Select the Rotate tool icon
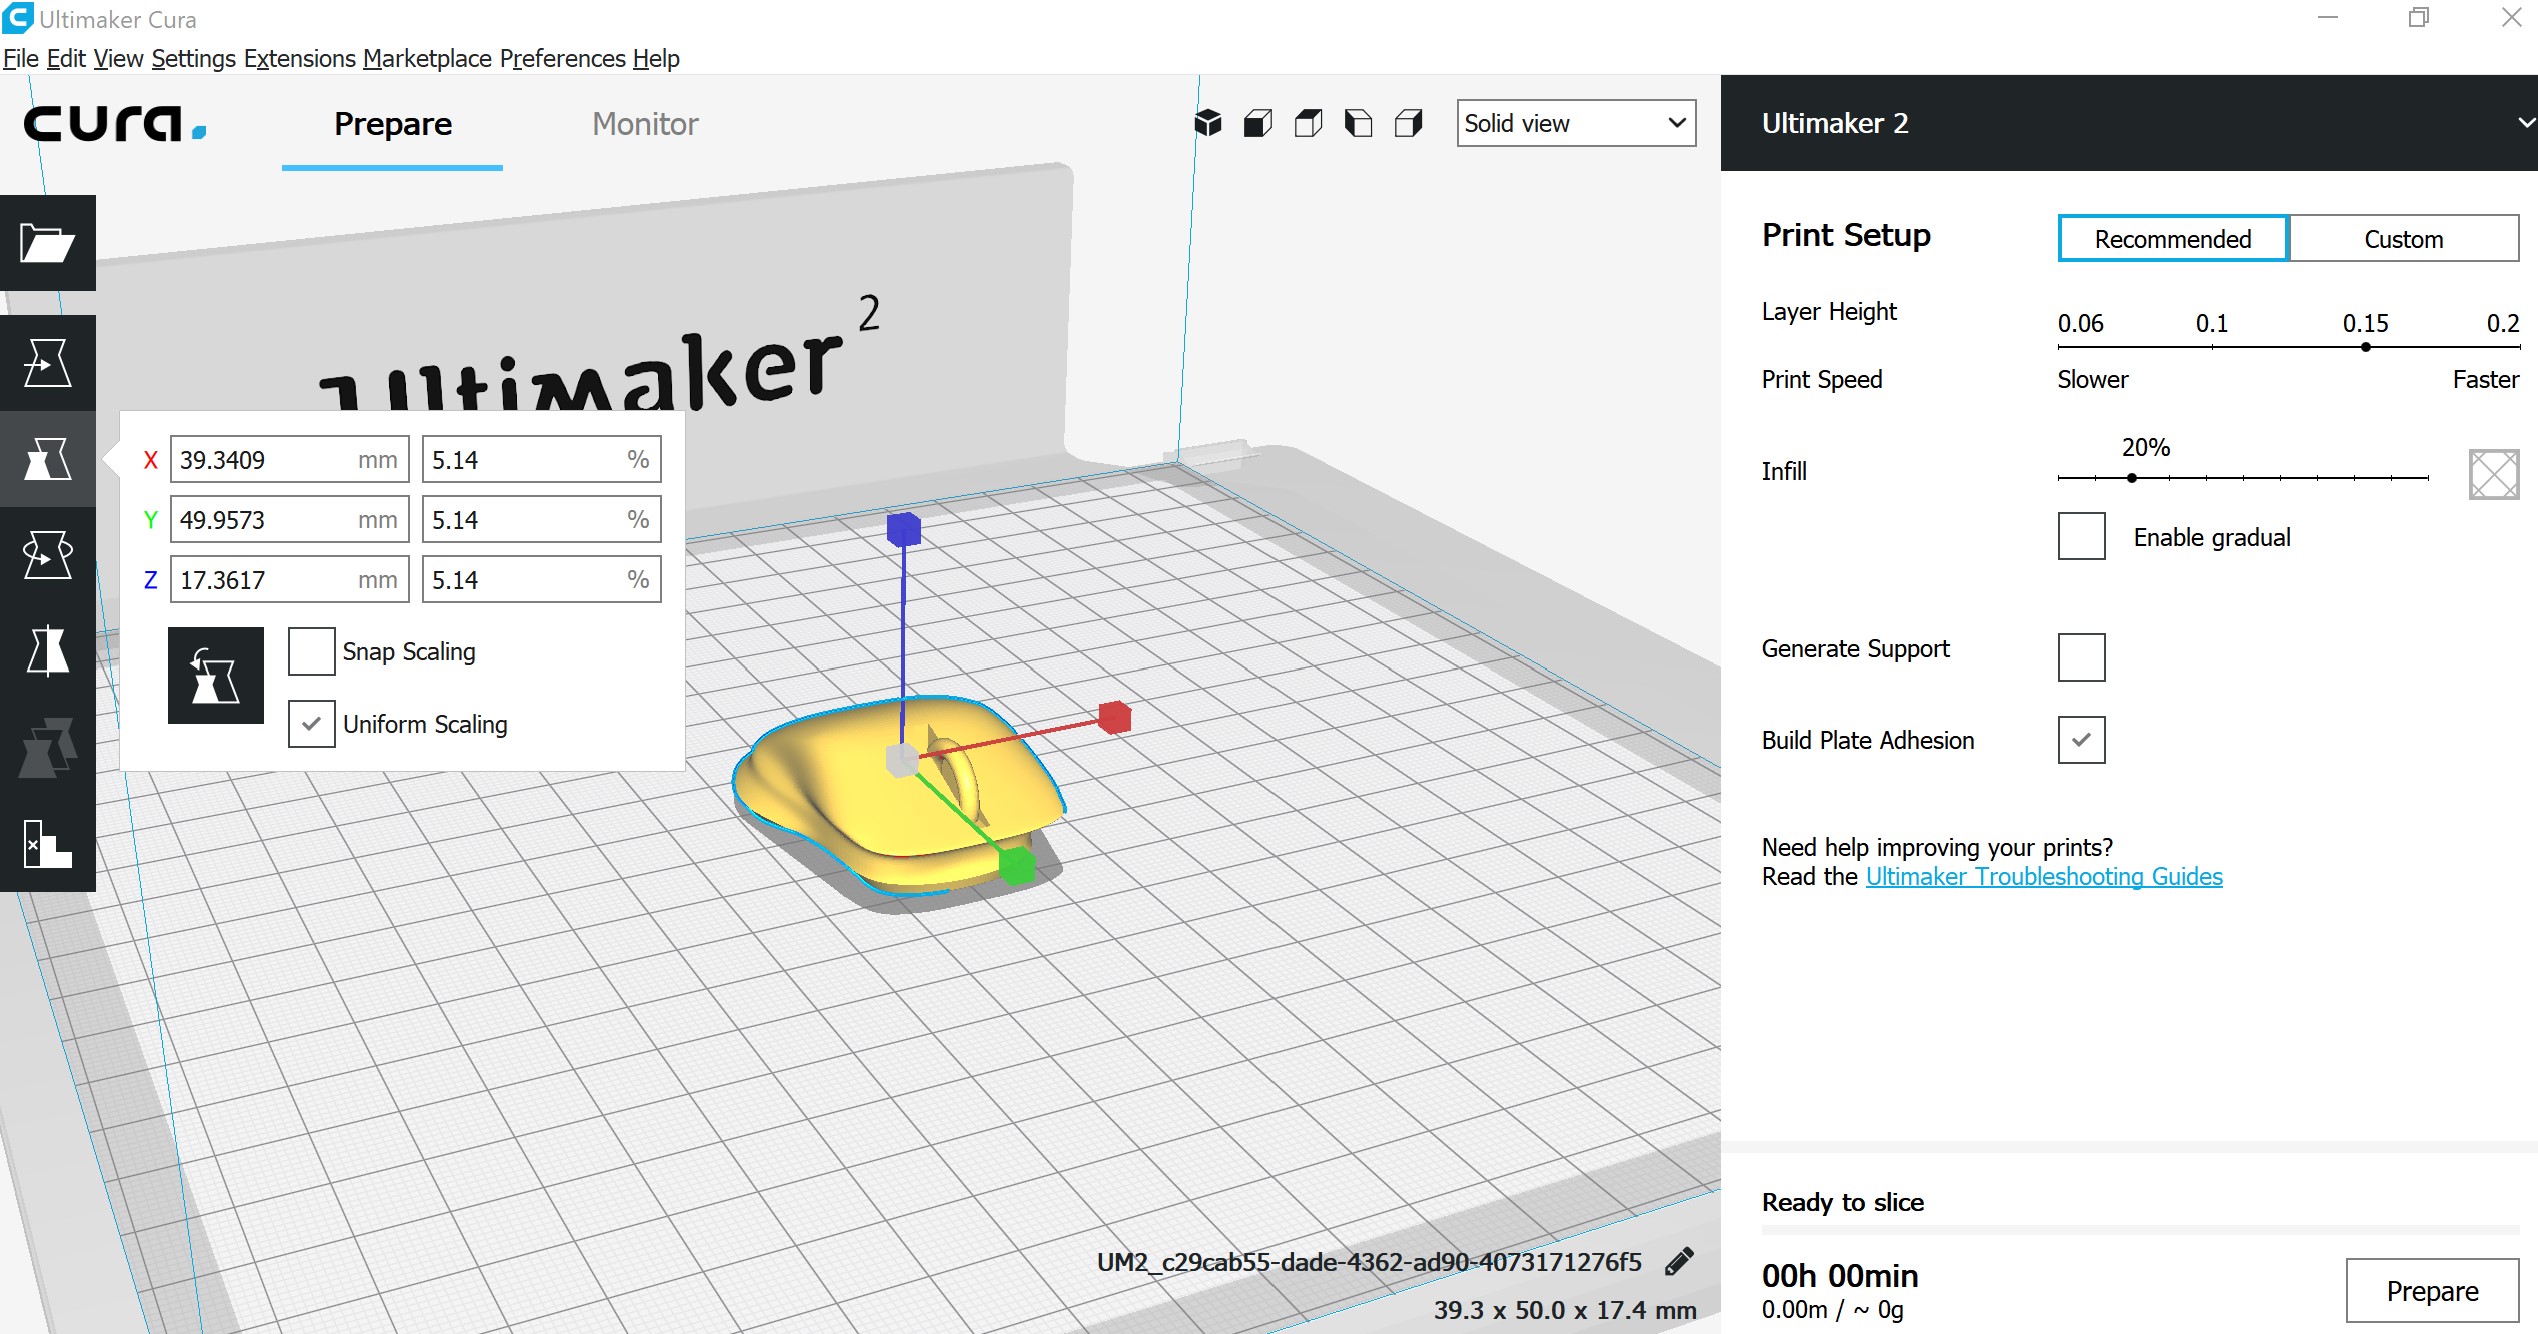The image size is (2538, 1334). pos(47,555)
